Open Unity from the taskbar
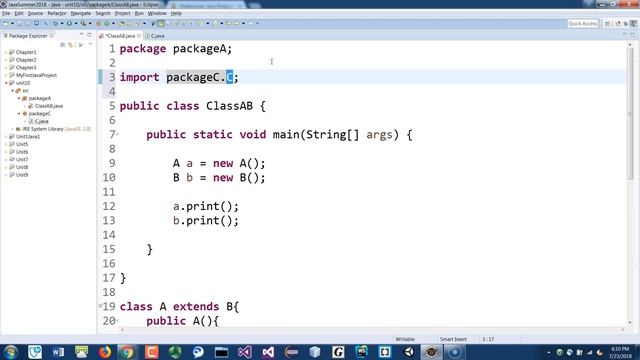Viewport: 640px width, 360px height. click(408, 352)
